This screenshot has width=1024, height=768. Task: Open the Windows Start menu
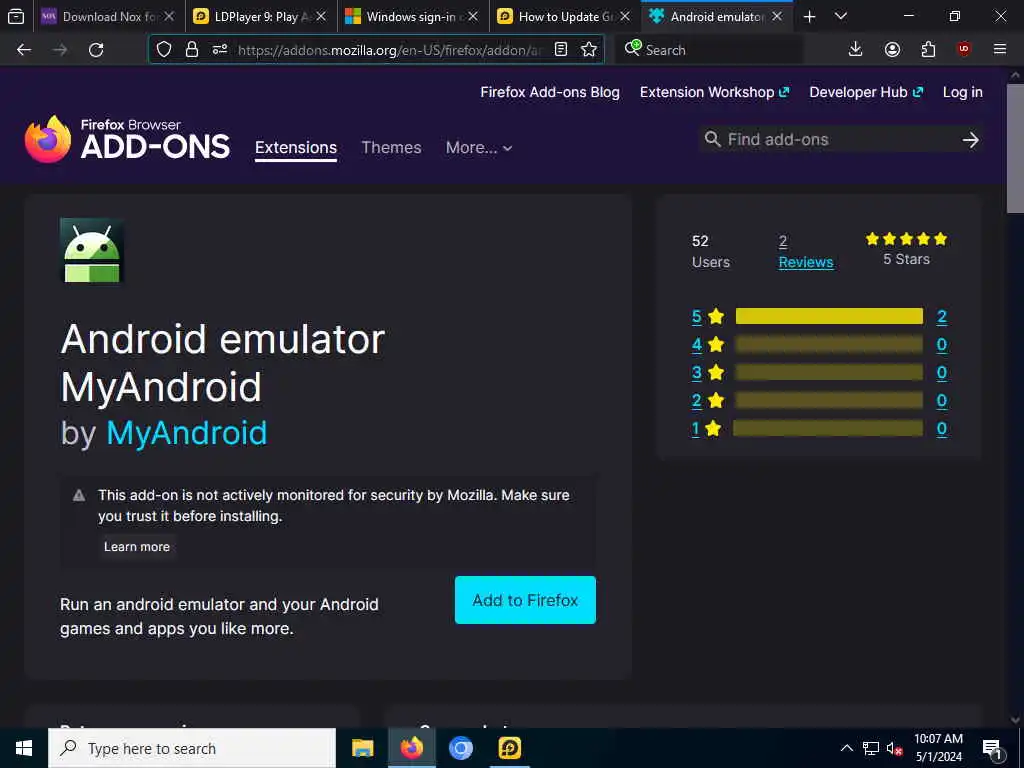tap(24, 748)
